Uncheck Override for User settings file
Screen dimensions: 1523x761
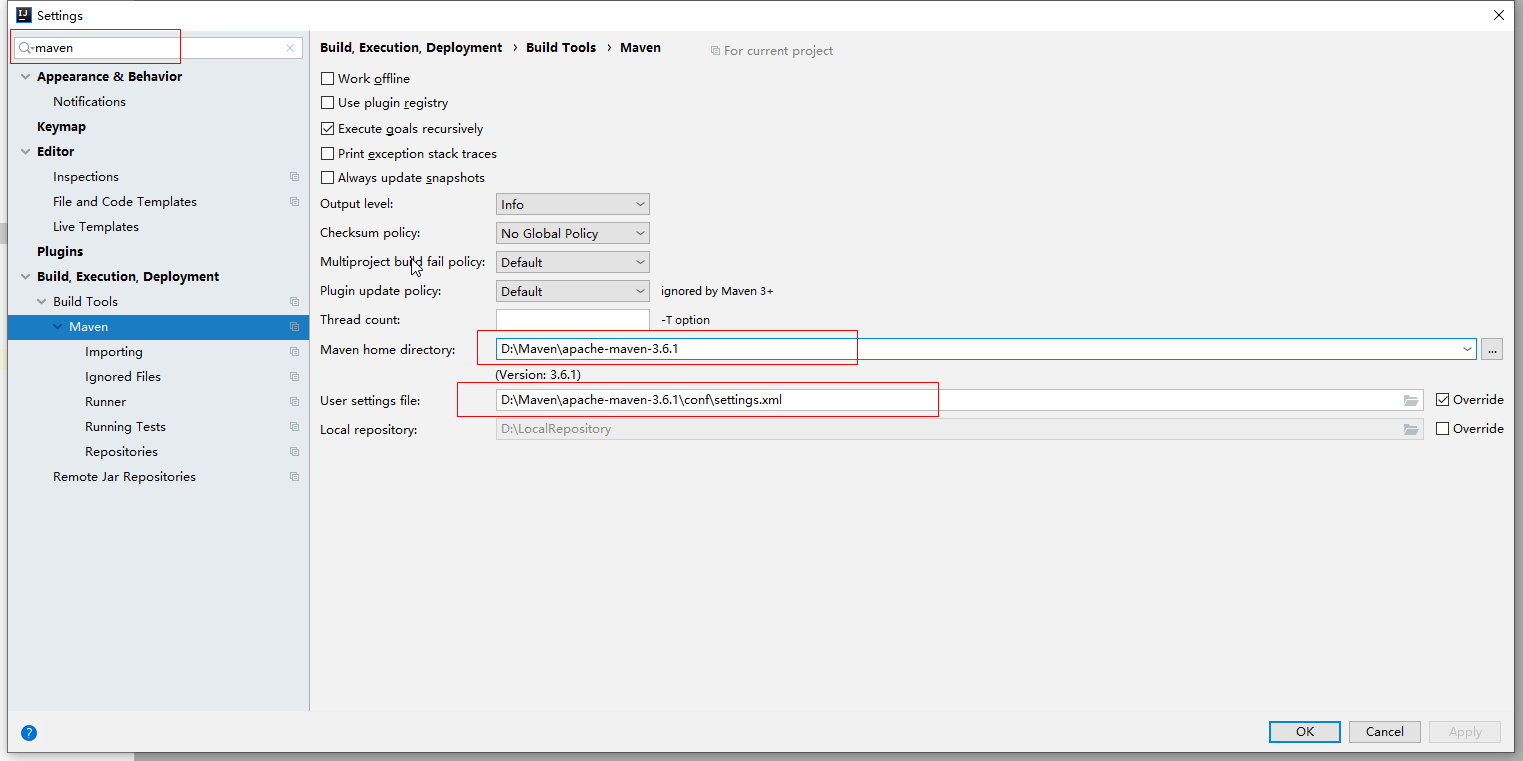click(x=1442, y=400)
